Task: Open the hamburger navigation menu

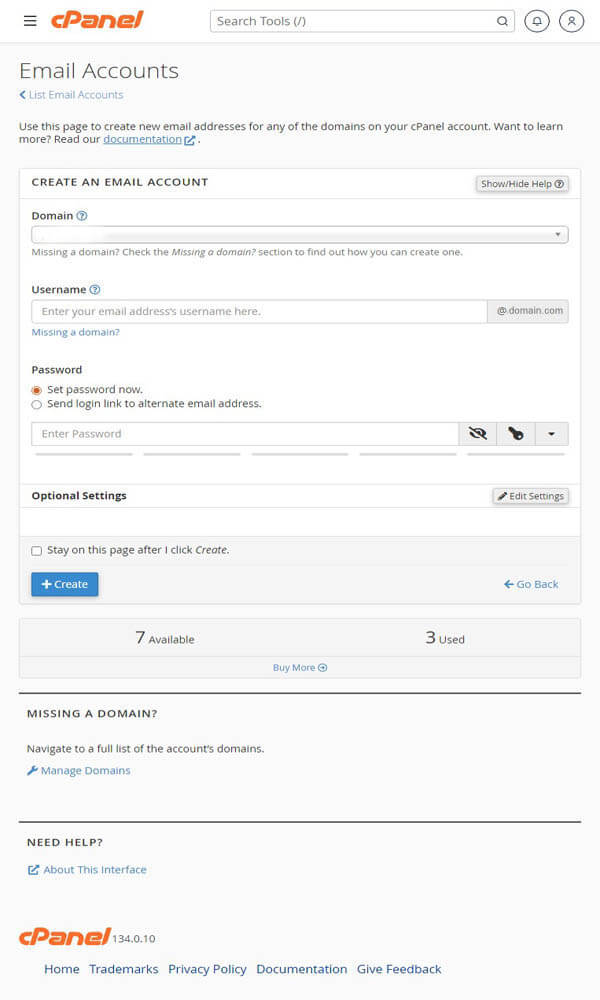Action: [x=30, y=21]
